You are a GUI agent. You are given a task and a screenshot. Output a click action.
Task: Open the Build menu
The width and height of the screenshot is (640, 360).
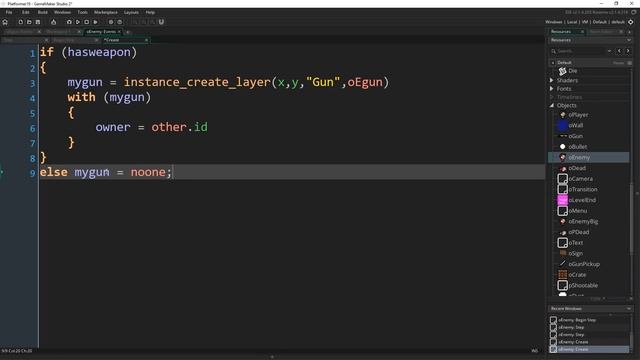[42, 12]
